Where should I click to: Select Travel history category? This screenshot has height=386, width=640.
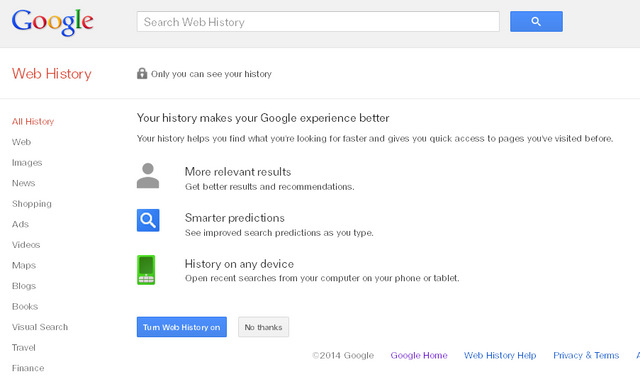(24, 348)
